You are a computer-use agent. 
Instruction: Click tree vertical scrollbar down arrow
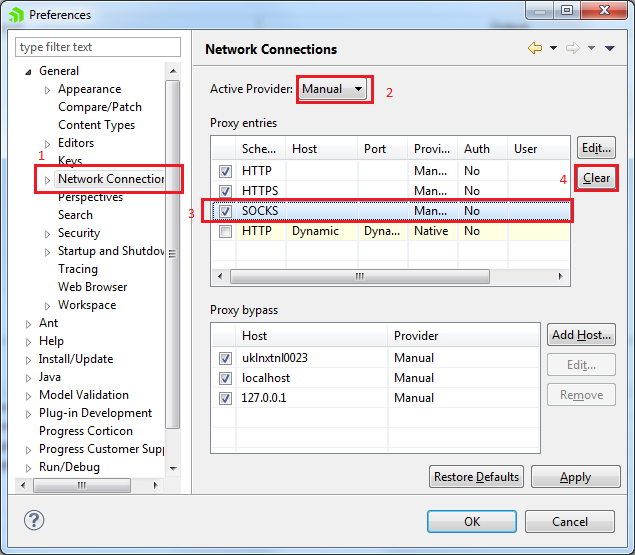(x=173, y=468)
